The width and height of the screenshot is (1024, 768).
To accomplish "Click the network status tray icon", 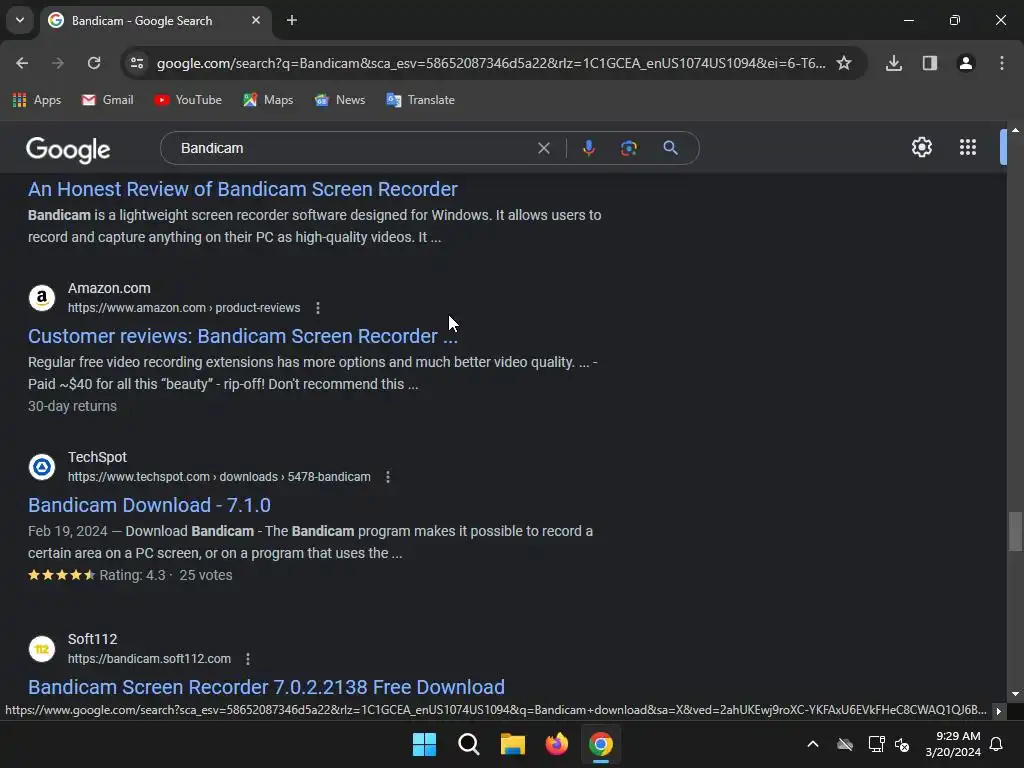I will point(876,744).
